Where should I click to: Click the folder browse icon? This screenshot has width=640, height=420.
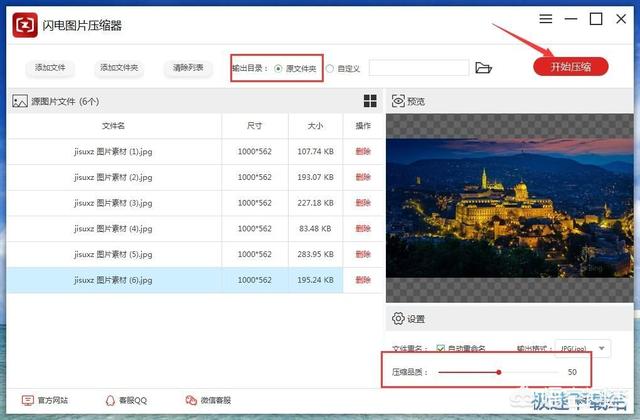tap(484, 68)
